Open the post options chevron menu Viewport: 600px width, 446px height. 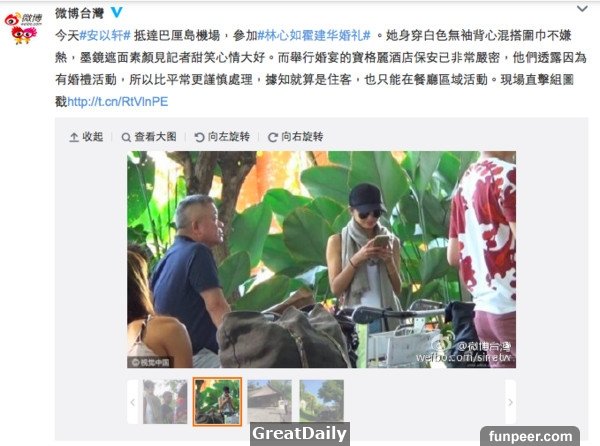[582, 8]
